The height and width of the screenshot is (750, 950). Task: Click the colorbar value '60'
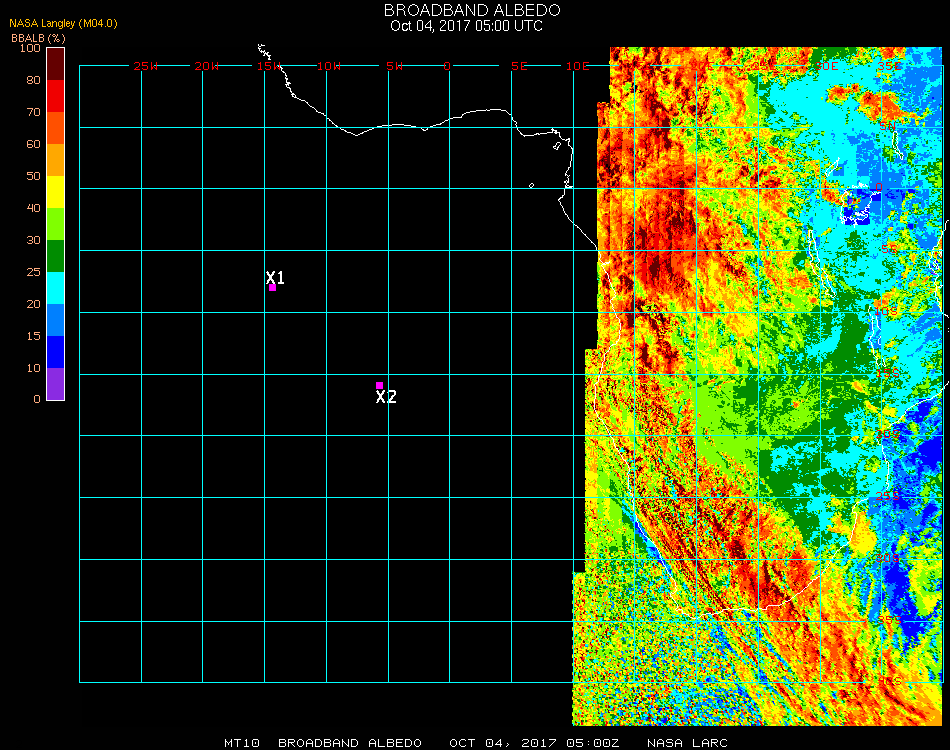click(x=33, y=144)
